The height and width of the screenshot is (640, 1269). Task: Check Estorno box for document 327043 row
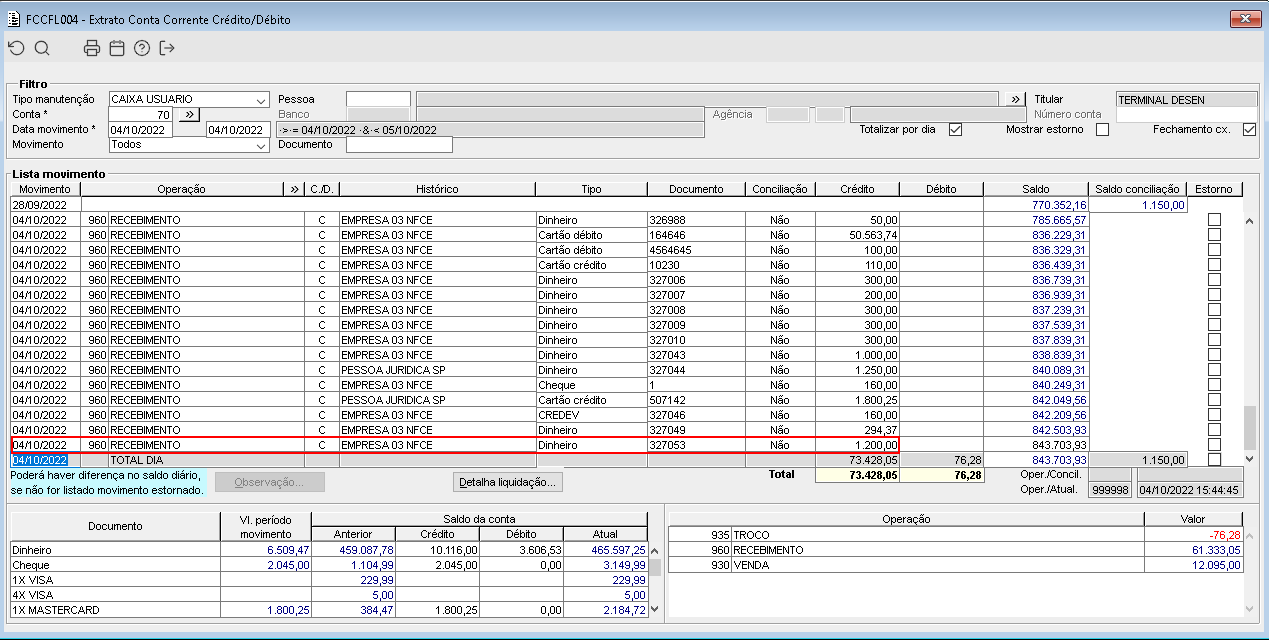point(1214,355)
